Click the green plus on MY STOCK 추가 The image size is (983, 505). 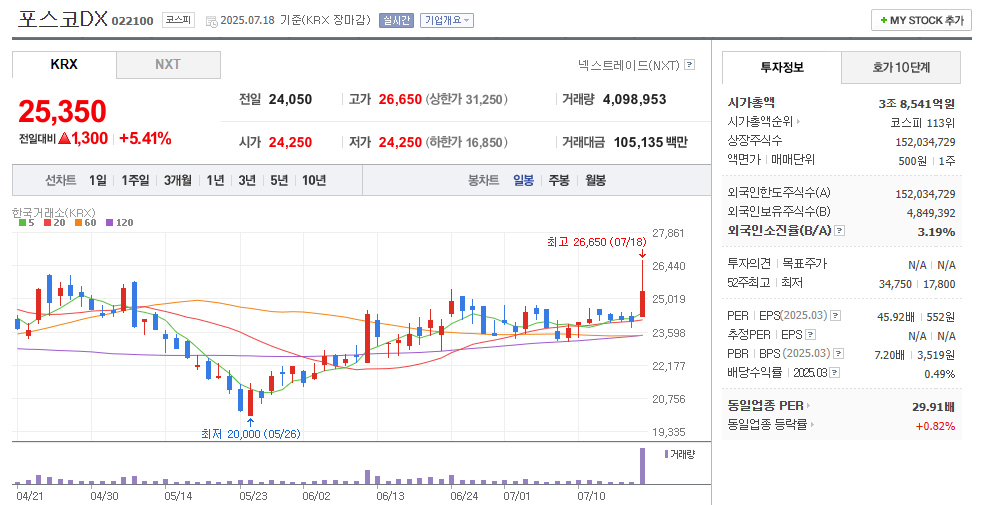[884, 21]
